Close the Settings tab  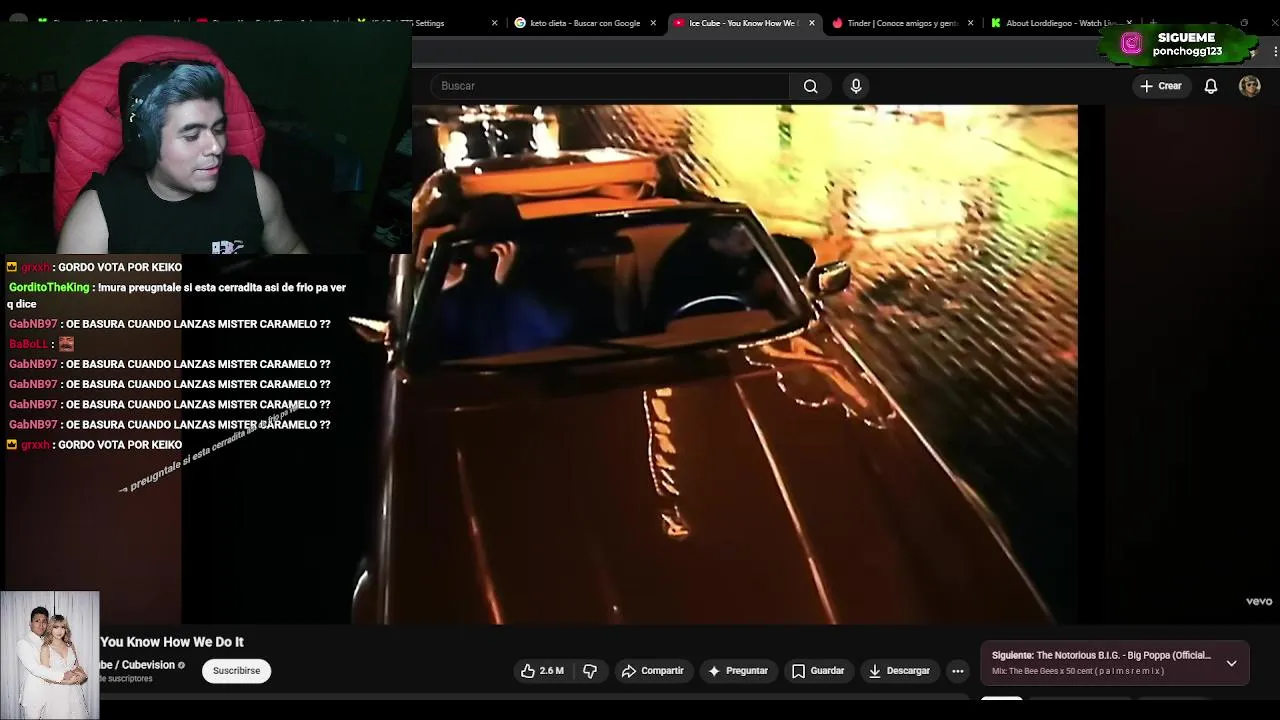coord(494,23)
